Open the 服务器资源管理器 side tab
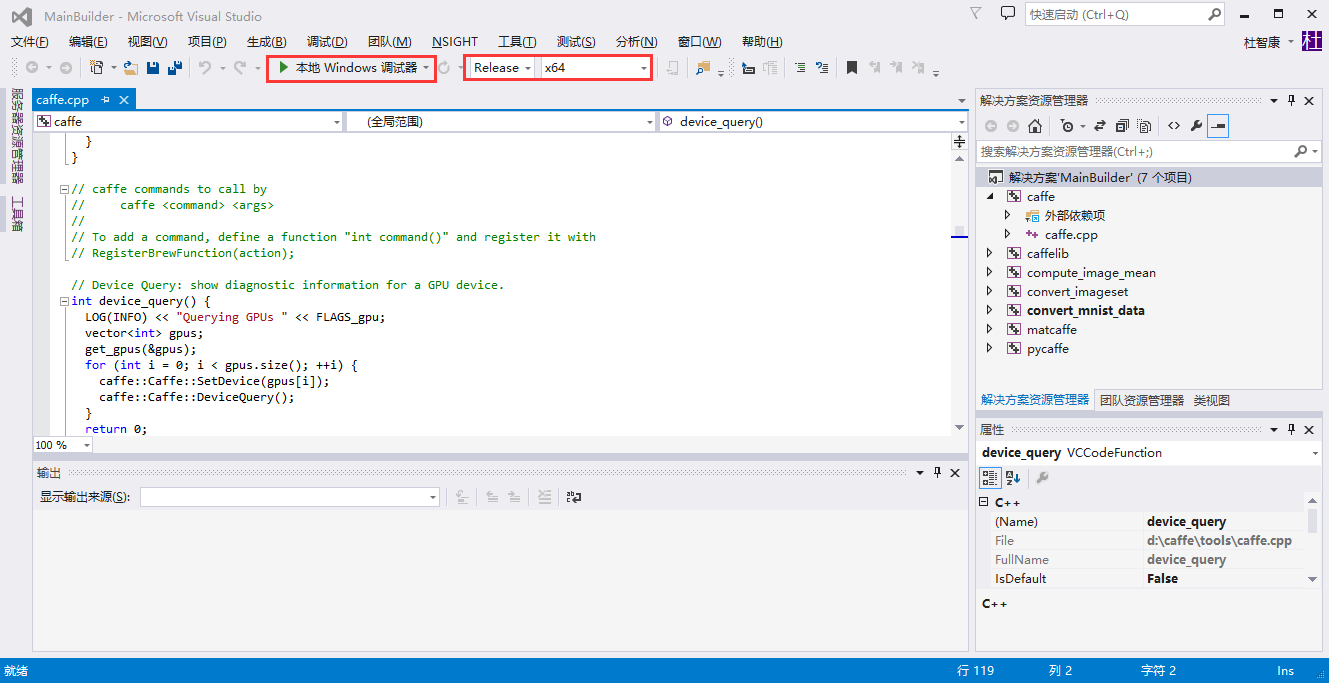The width and height of the screenshot is (1329, 683). pyautogui.click(x=17, y=136)
